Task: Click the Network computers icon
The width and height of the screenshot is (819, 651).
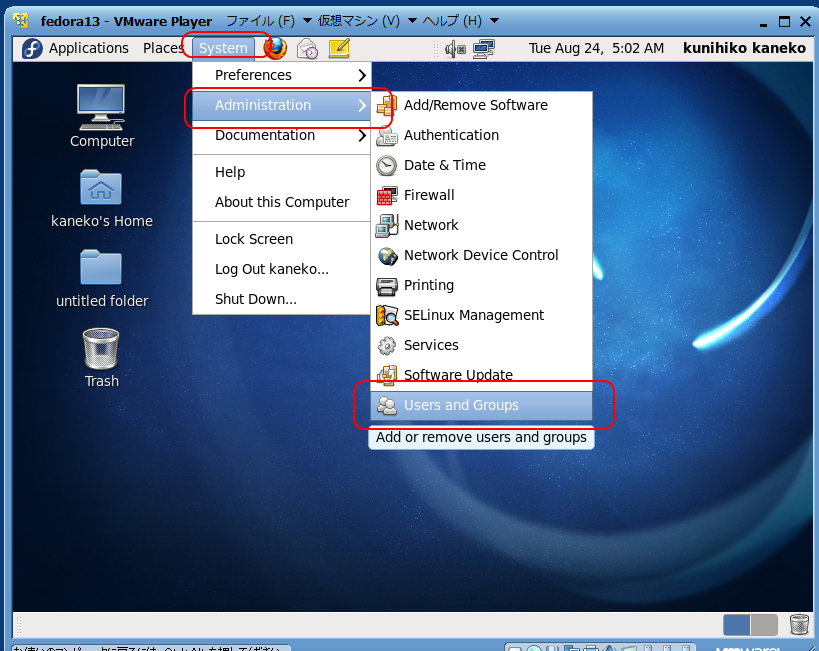Action: pyautogui.click(x=387, y=226)
